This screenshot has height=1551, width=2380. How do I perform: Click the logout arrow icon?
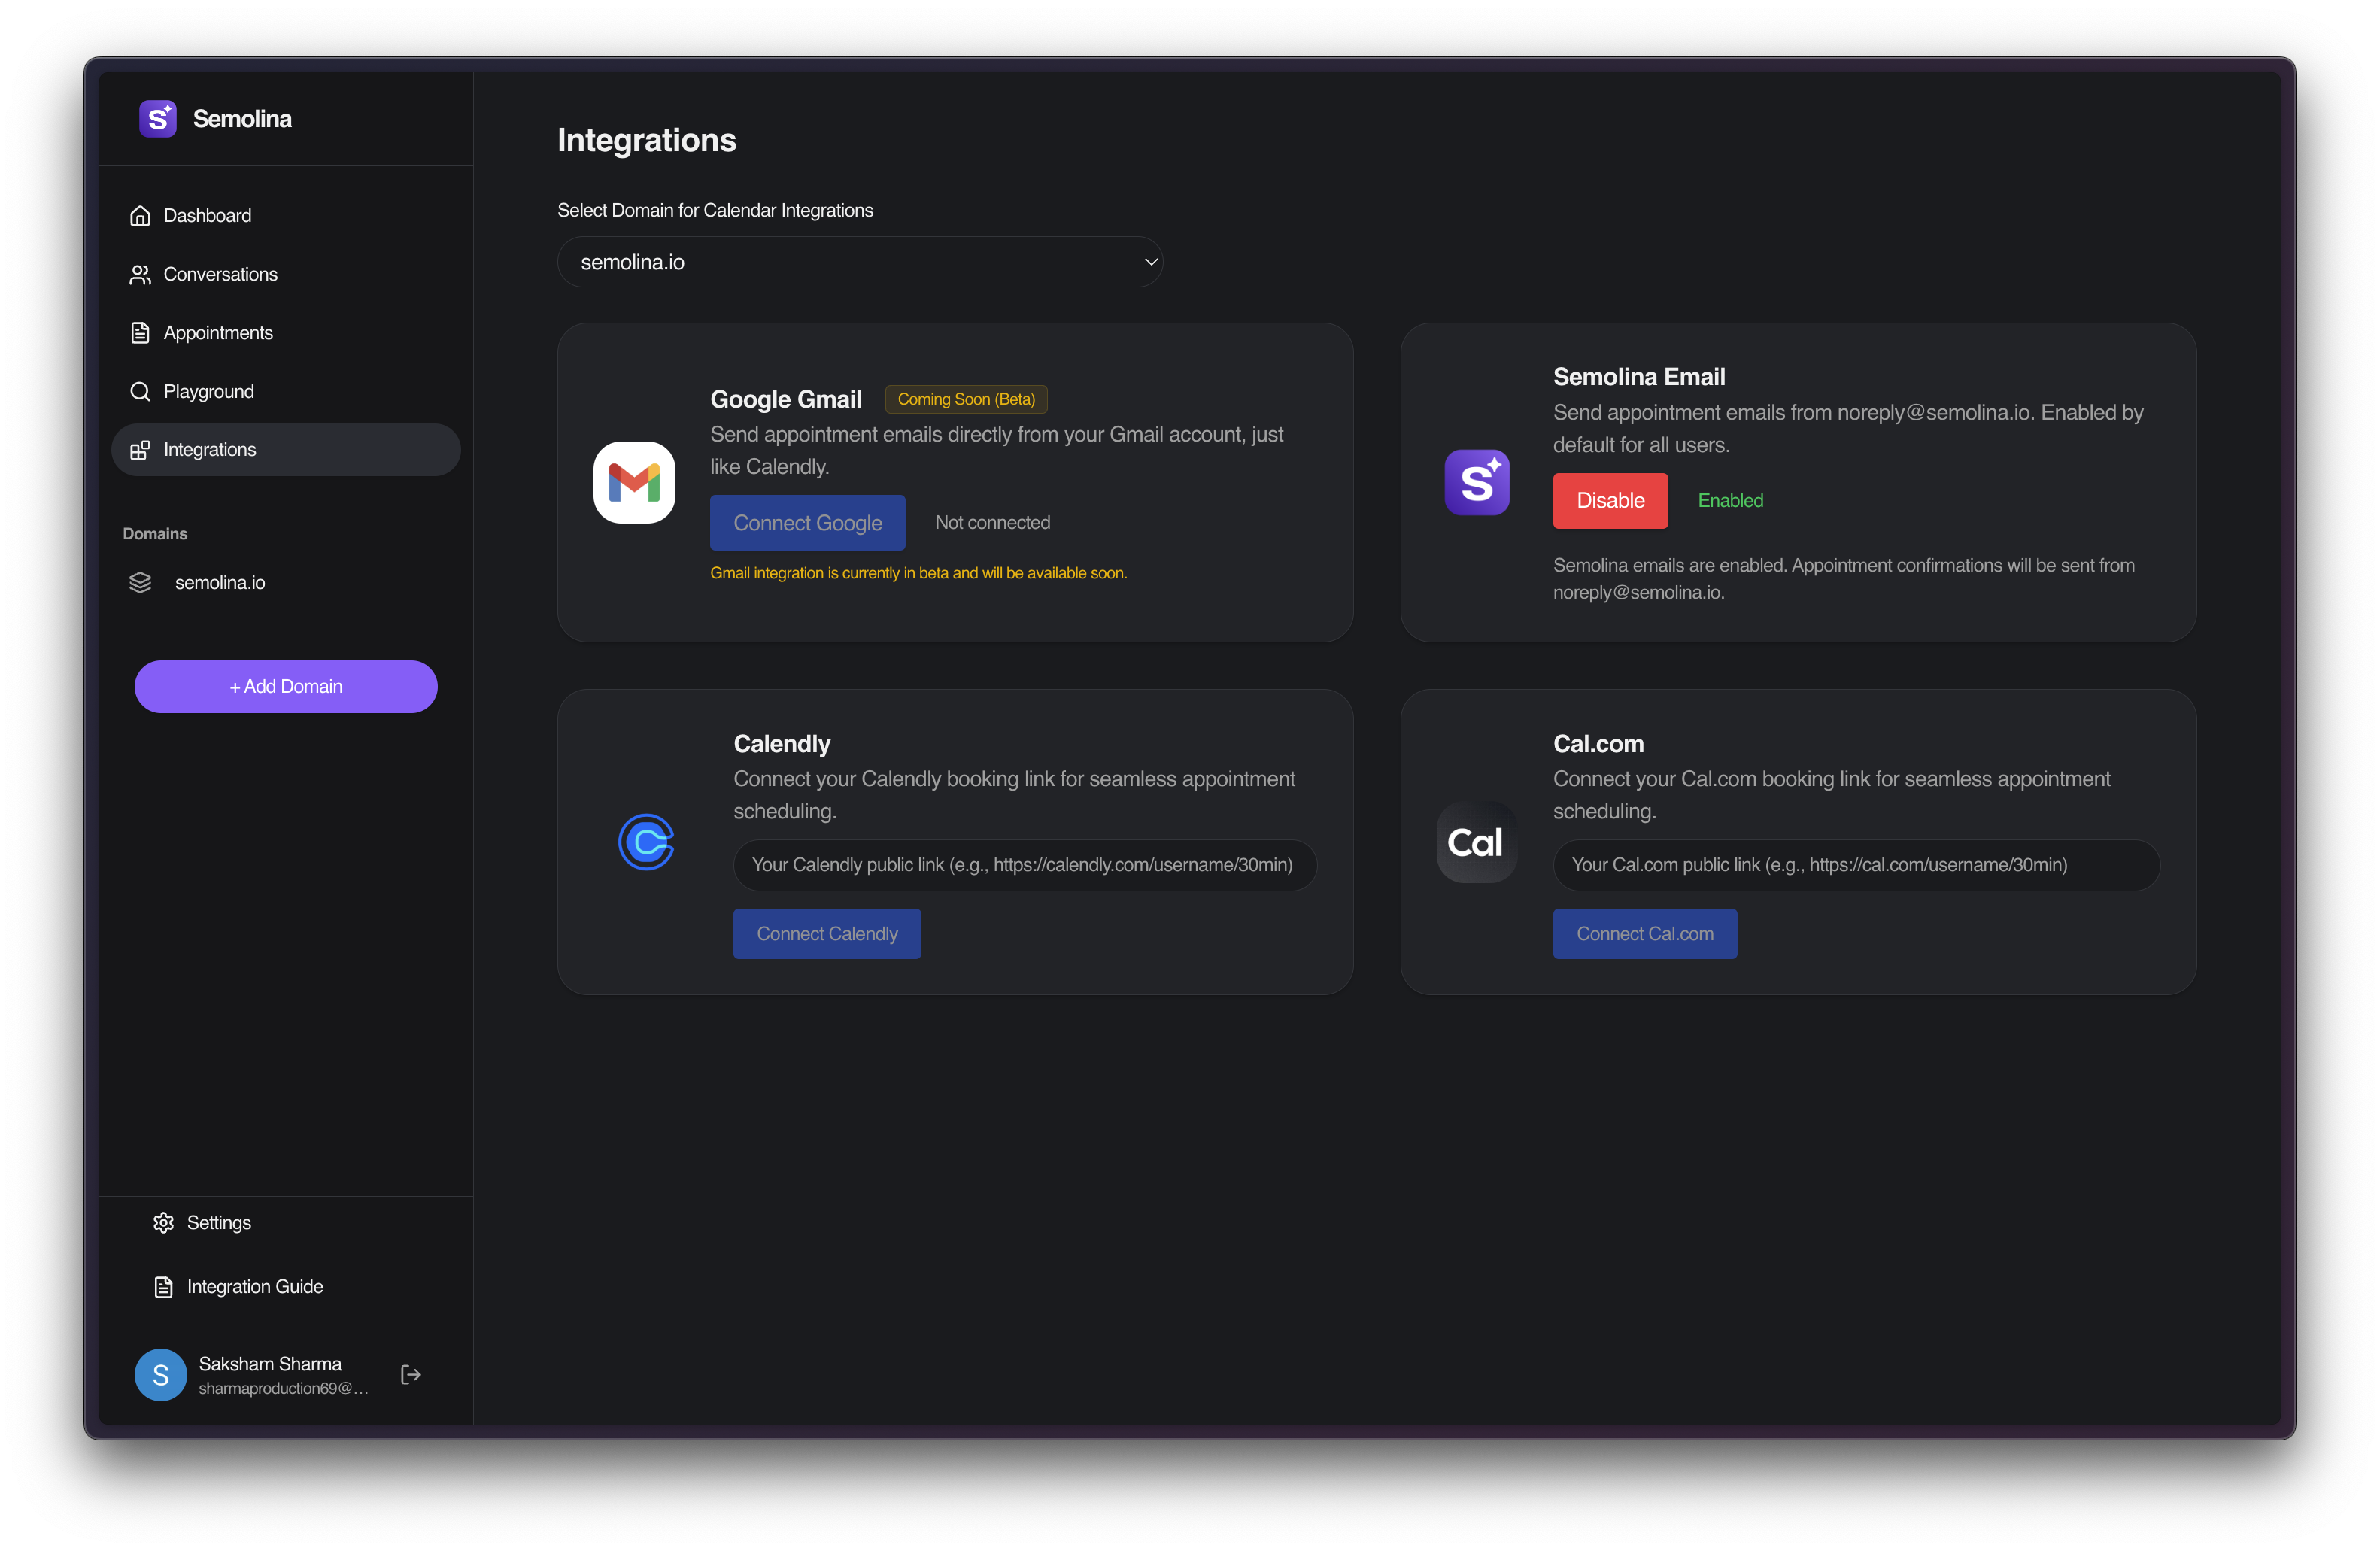pyautogui.click(x=410, y=1375)
